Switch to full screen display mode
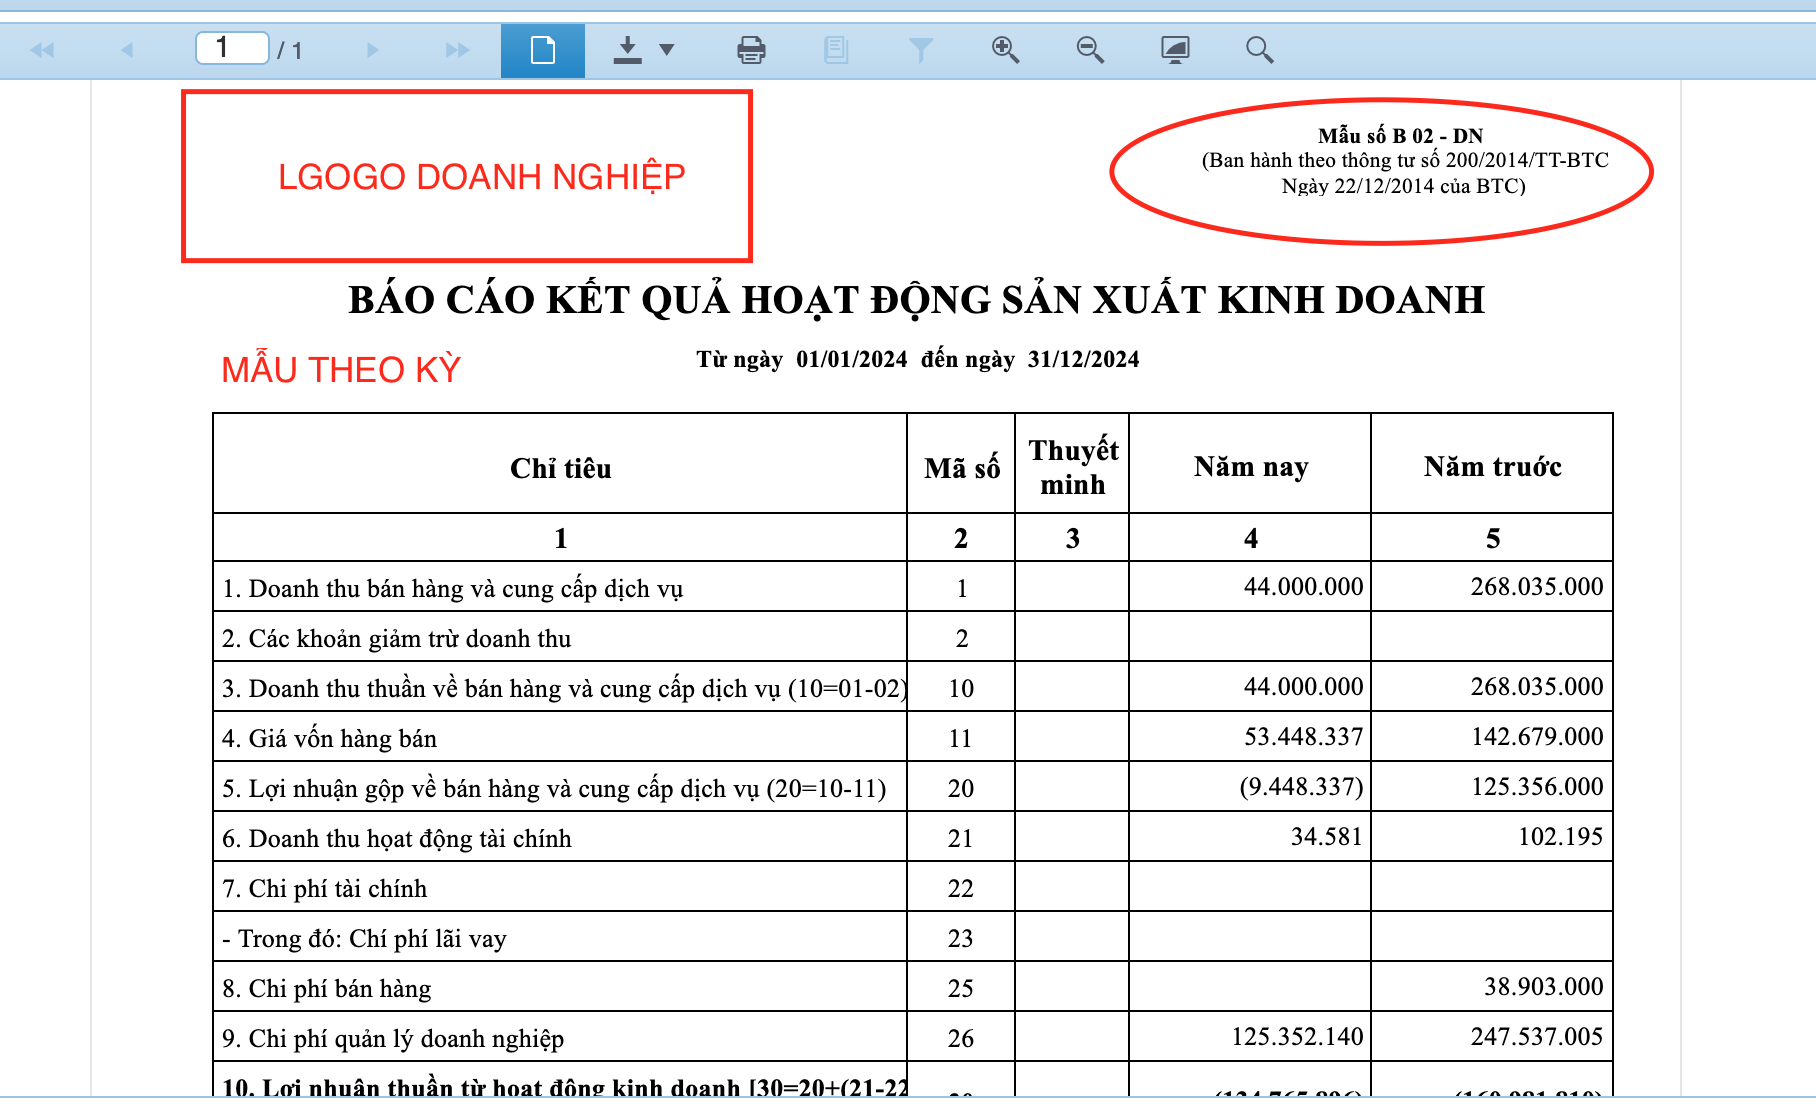 (x=1175, y=50)
